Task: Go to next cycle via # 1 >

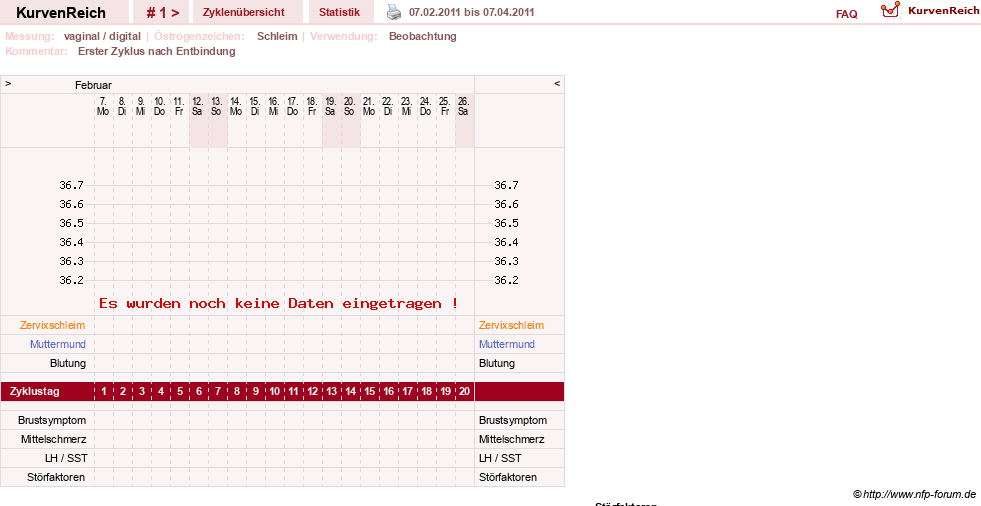Action: [x=163, y=13]
